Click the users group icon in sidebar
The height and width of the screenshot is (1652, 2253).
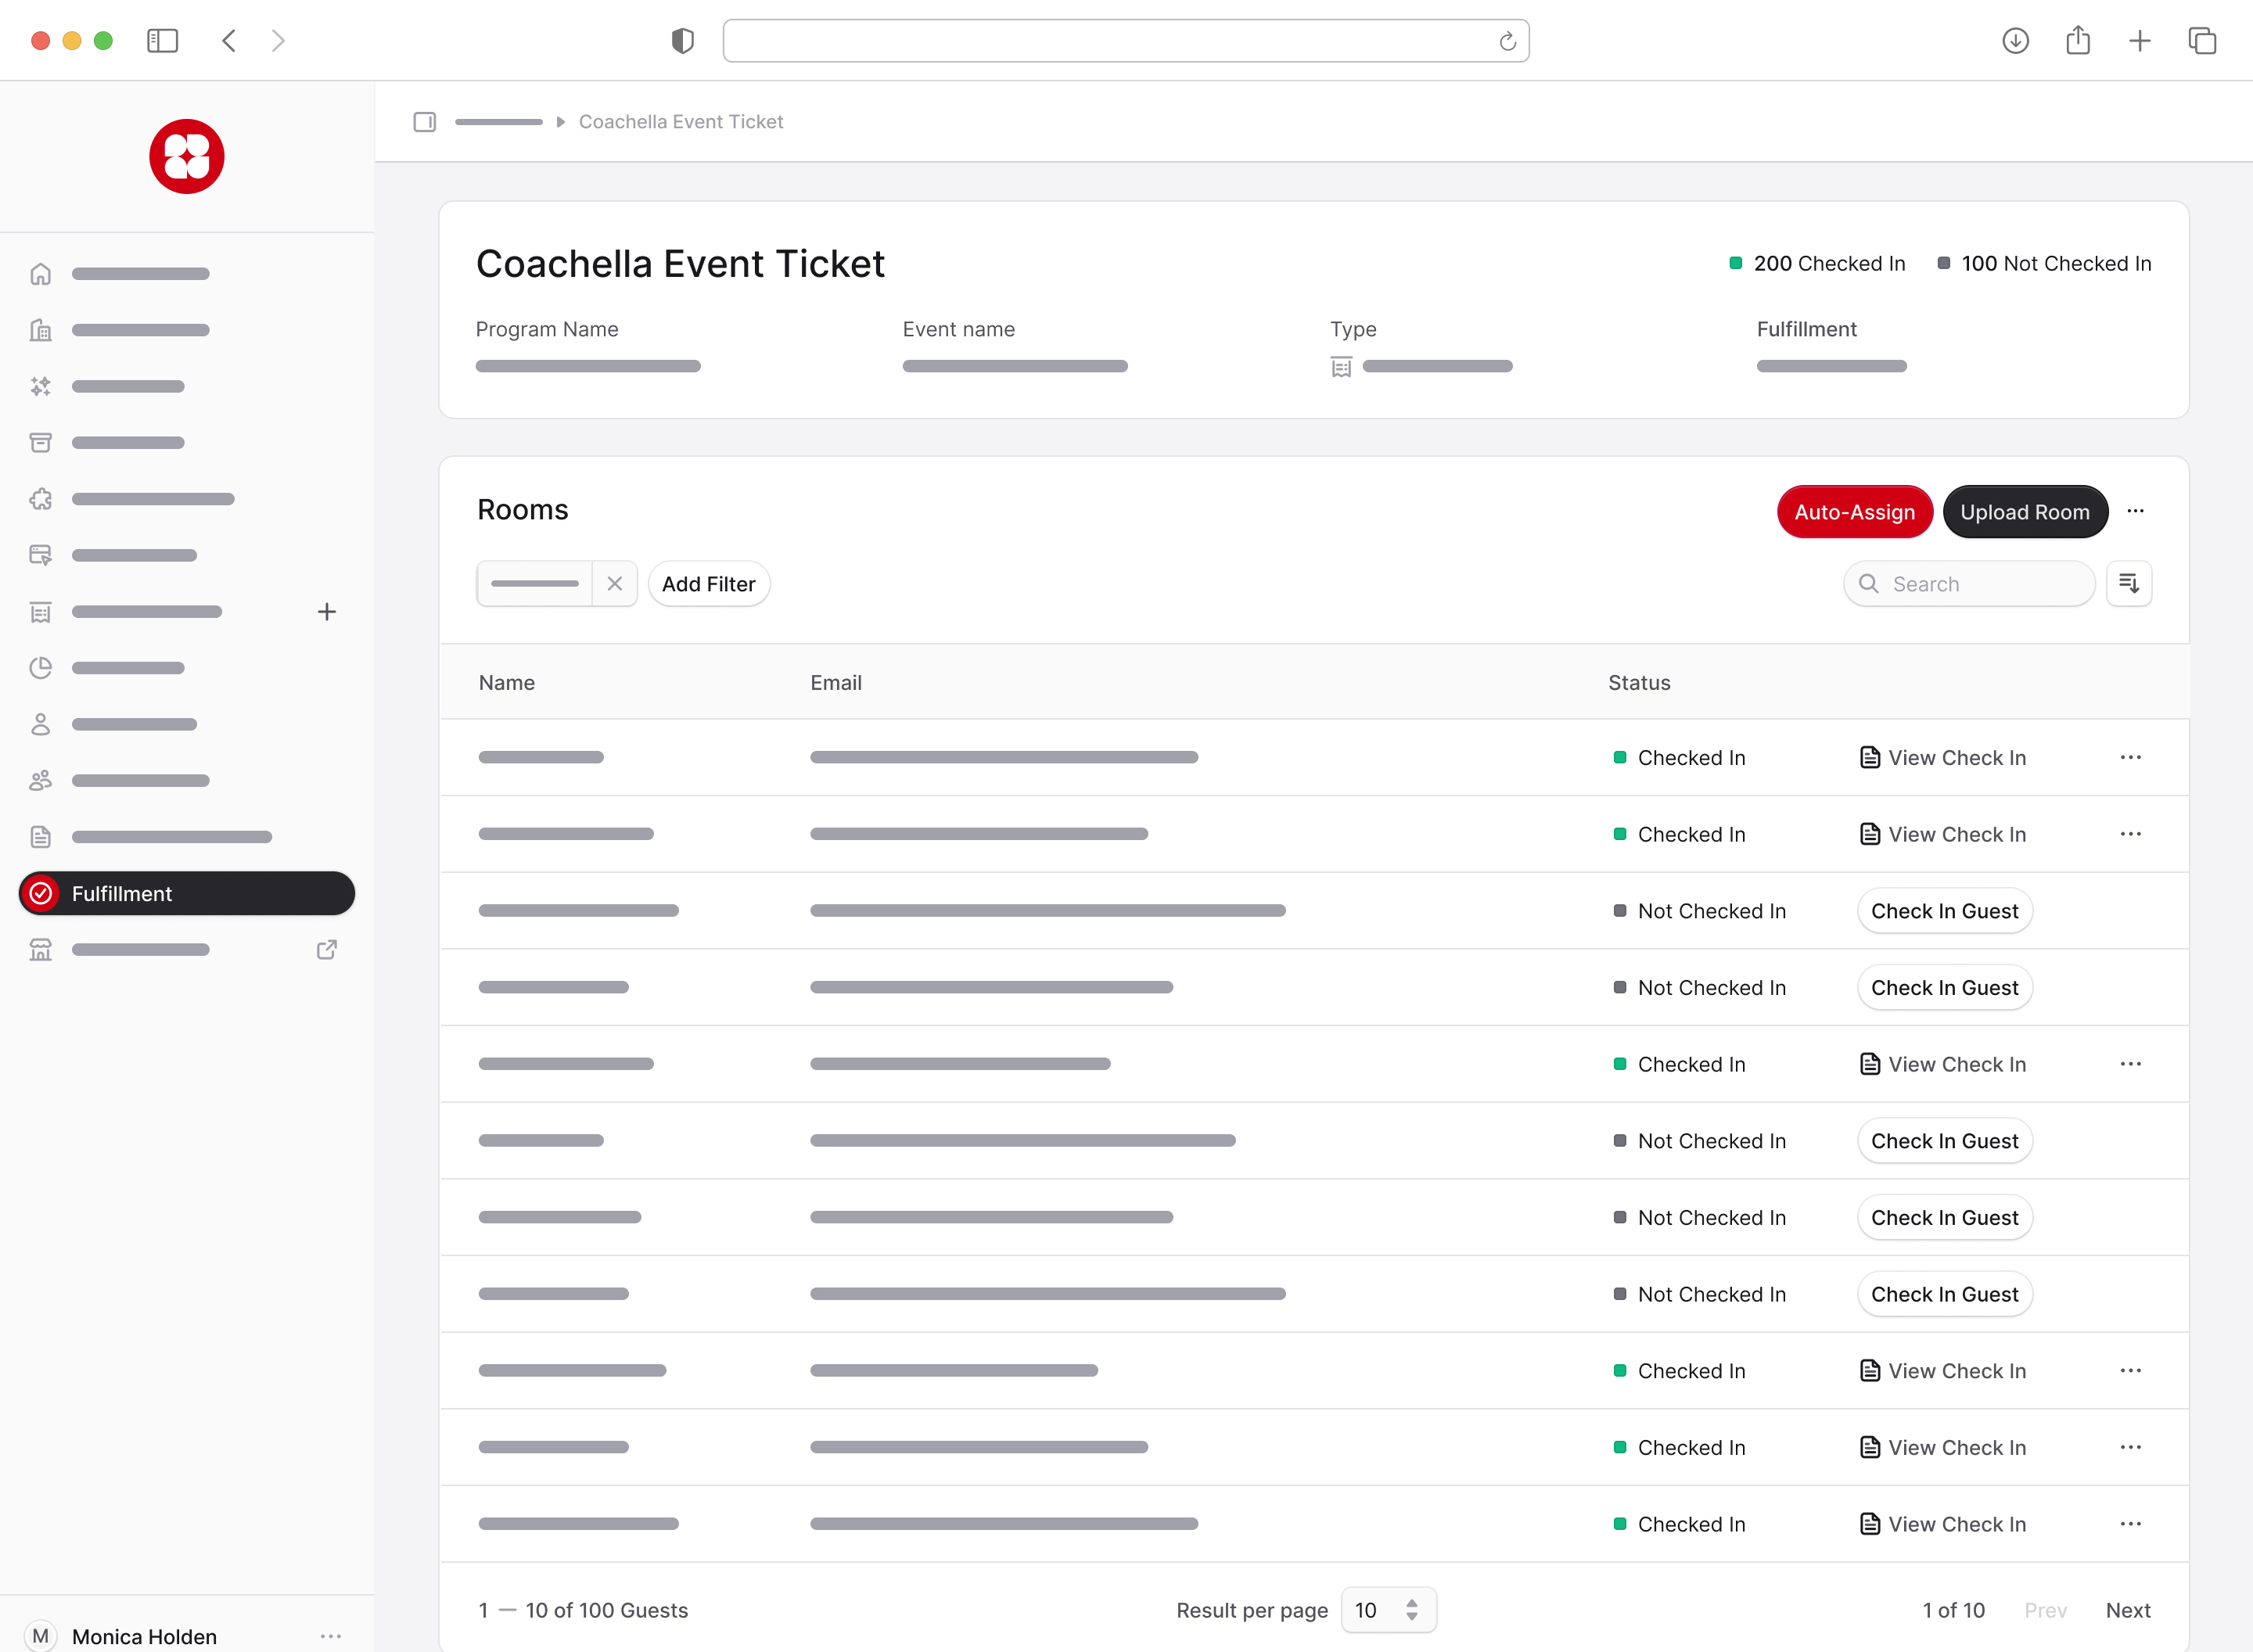coord(40,781)
